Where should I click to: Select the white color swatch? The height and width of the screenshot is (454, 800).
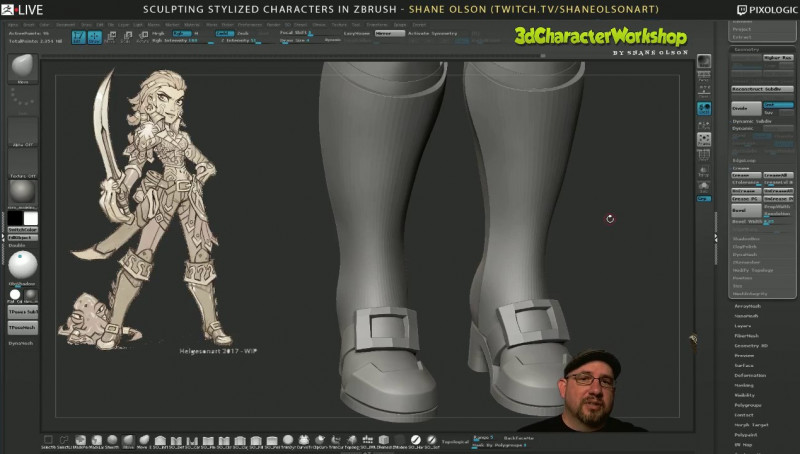[31, 218]
